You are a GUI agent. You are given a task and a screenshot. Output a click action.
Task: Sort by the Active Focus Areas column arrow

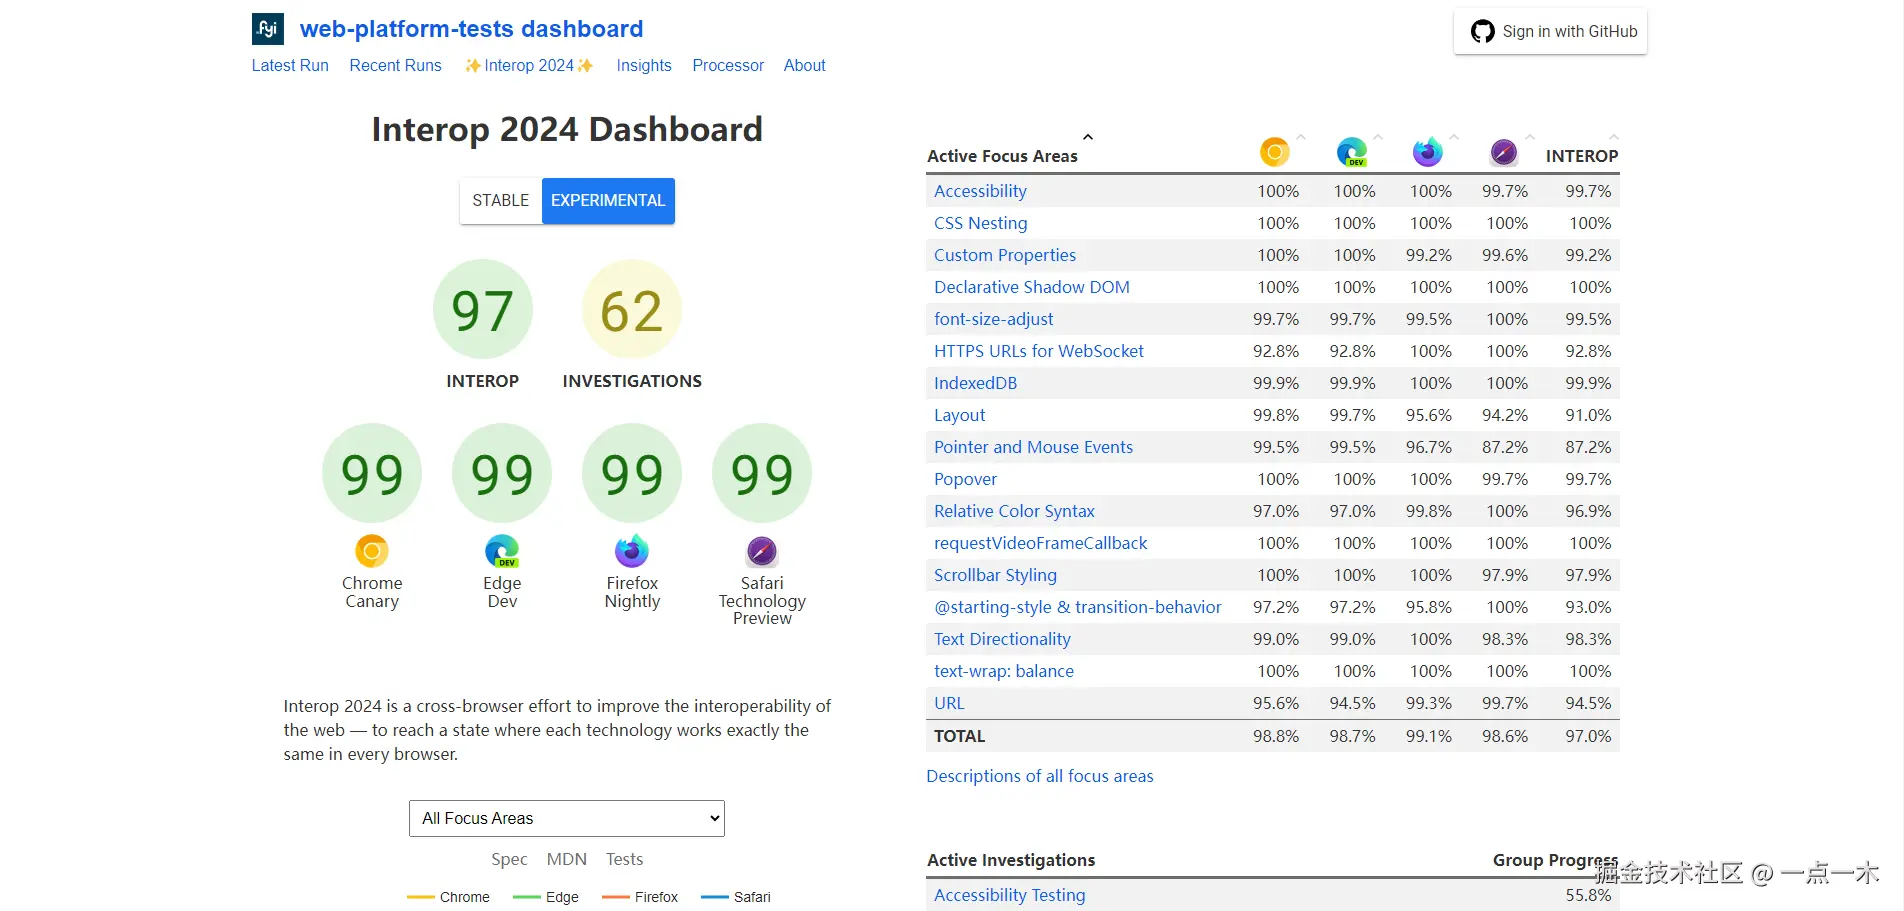tap(1088, 137)
